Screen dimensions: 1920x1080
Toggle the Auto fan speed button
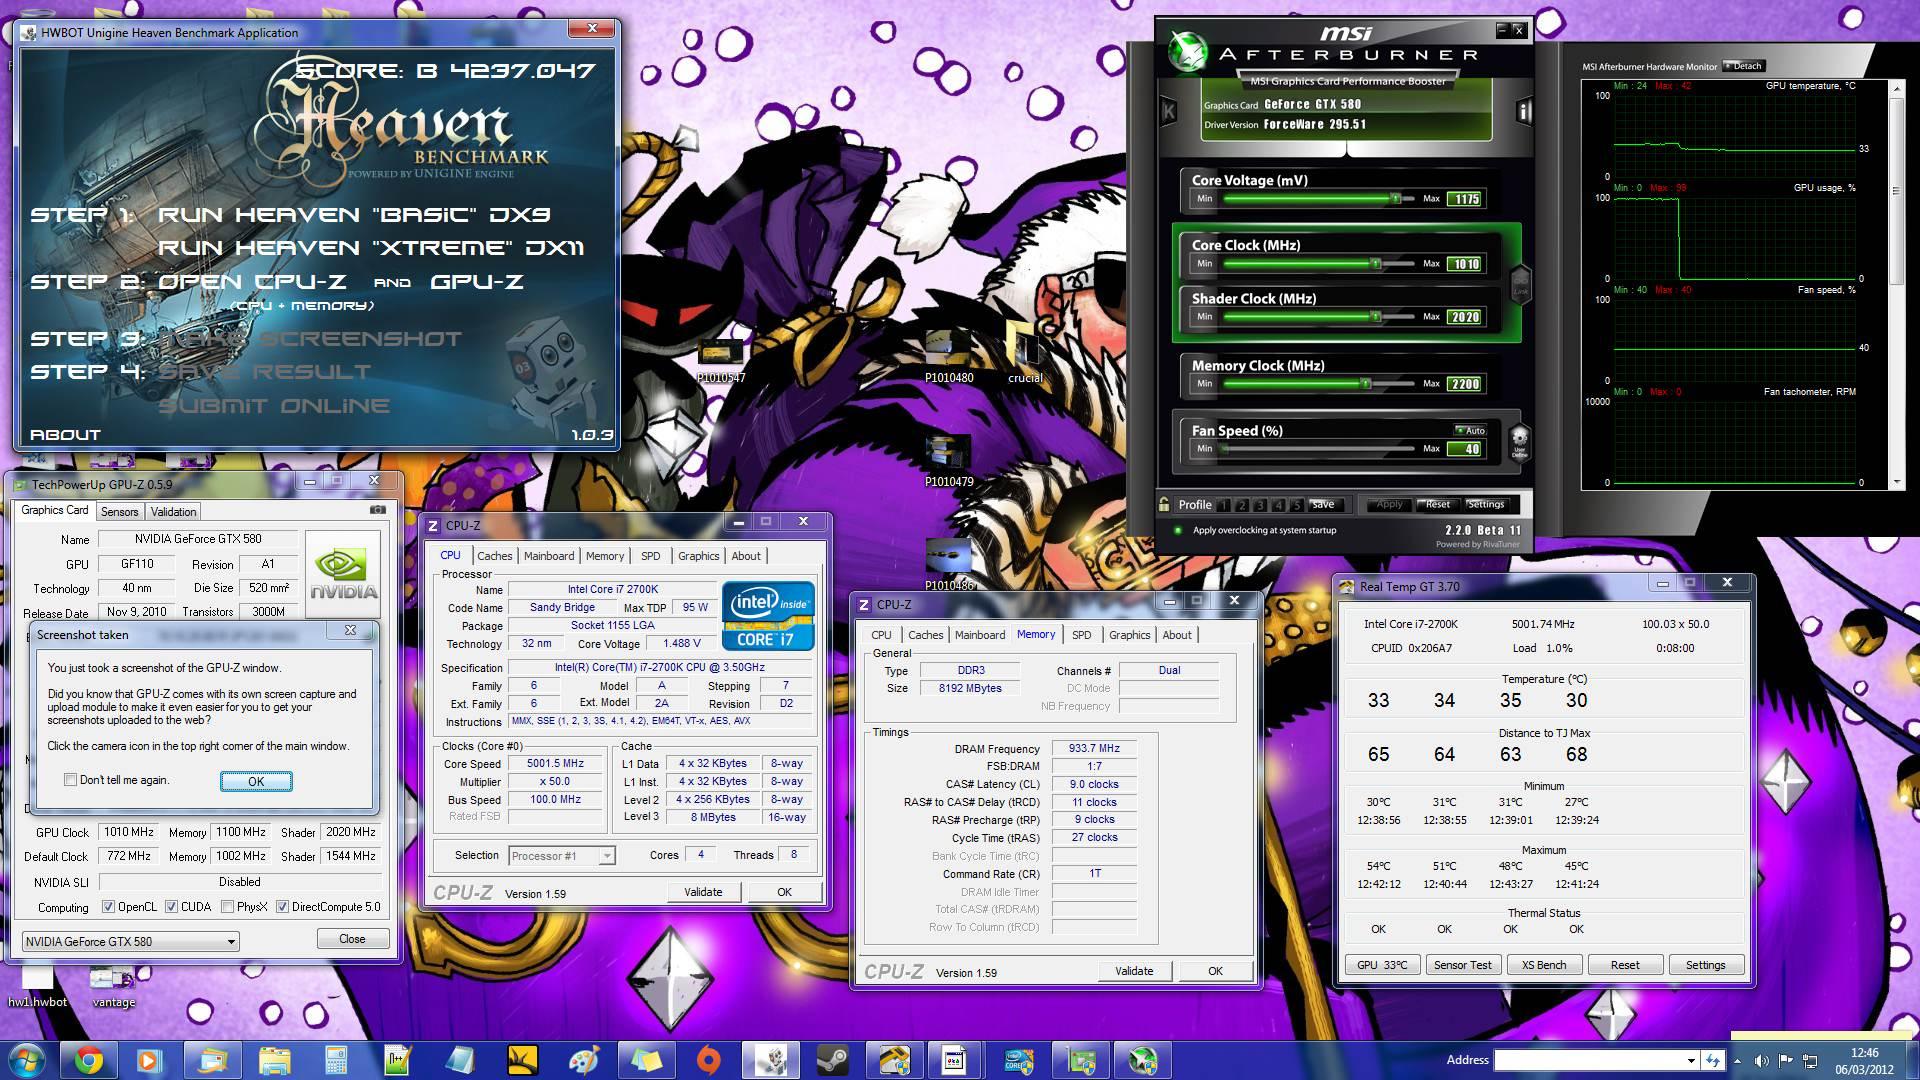coord(1469,431)
